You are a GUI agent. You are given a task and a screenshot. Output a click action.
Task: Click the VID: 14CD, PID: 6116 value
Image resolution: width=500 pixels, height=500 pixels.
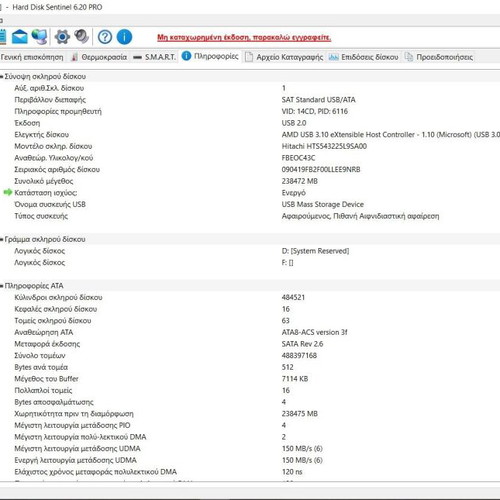[x=314, y=111]
